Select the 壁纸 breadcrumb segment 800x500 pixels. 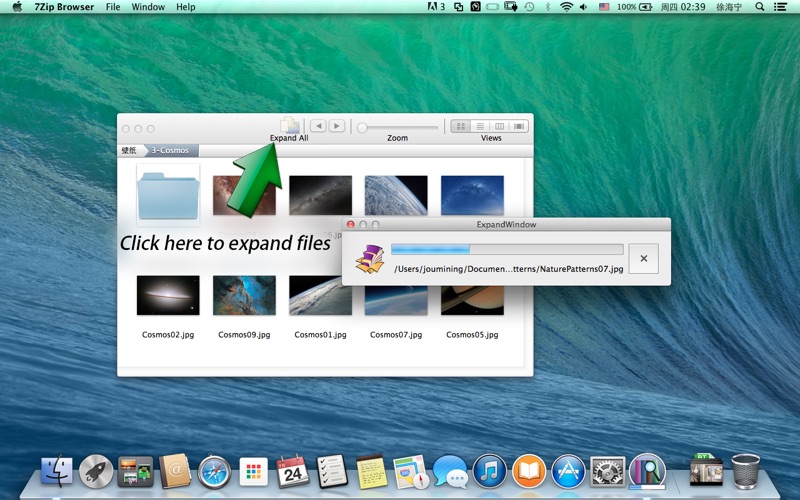[129, 151]
